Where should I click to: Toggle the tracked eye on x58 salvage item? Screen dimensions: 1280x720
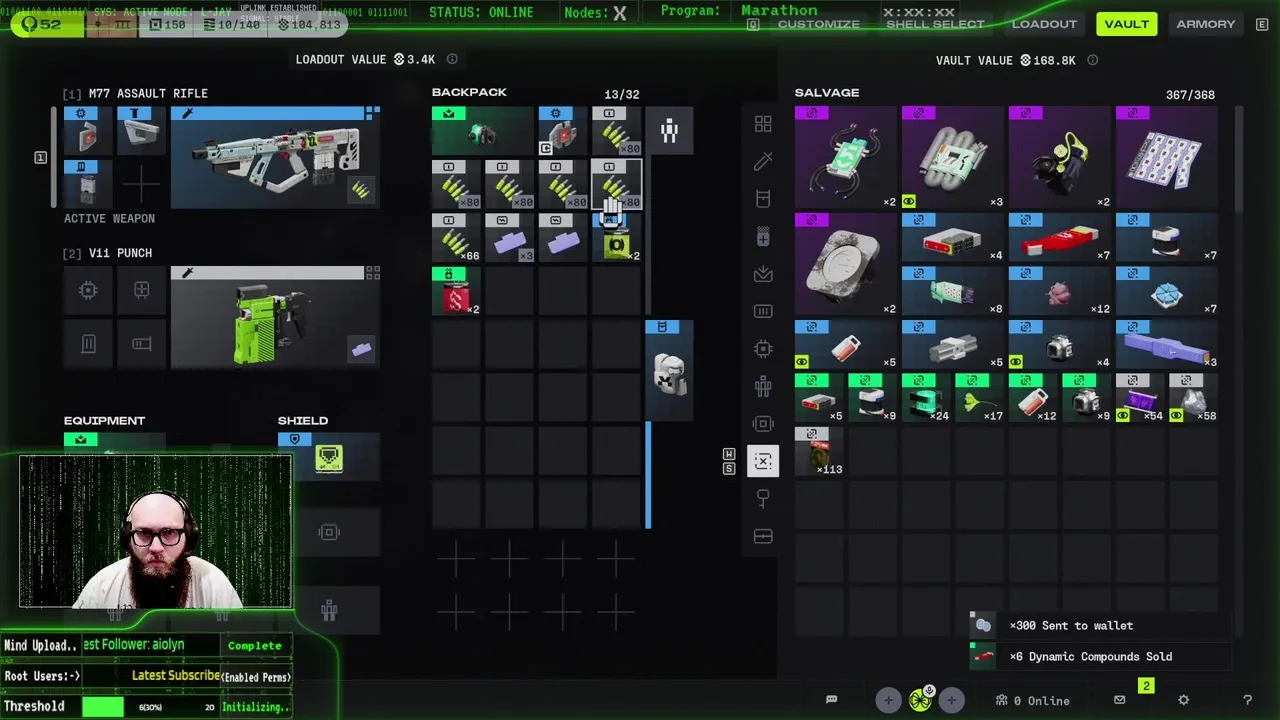pyautogui.click(x=1176, y=415)
